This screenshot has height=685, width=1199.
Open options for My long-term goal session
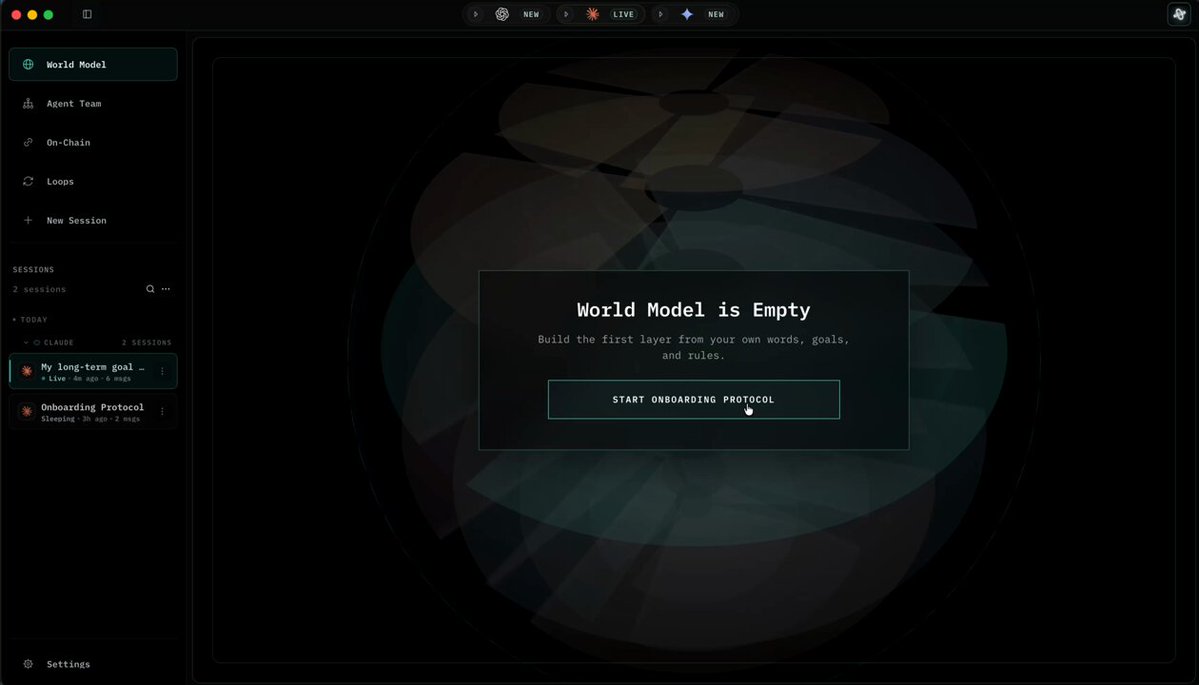pos(162,372)
